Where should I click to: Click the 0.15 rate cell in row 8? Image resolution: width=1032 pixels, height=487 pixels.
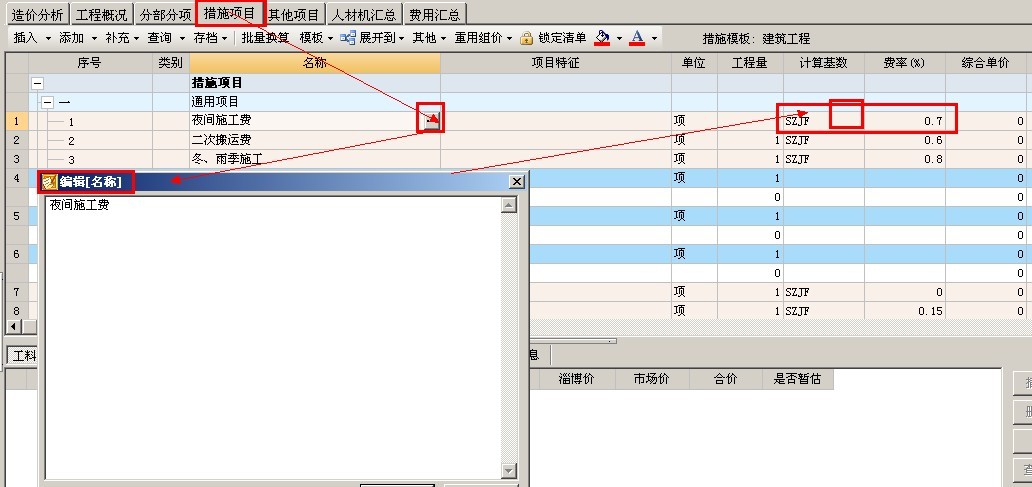pyautogui.click(x=905, y=311)
